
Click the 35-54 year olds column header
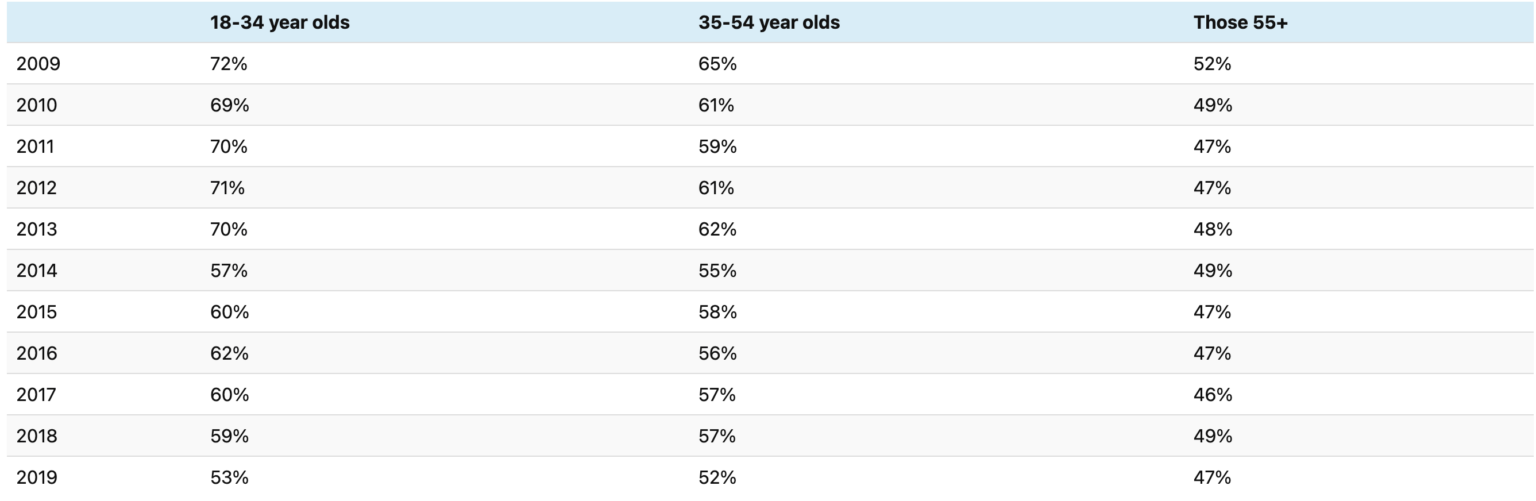(768, 22)
